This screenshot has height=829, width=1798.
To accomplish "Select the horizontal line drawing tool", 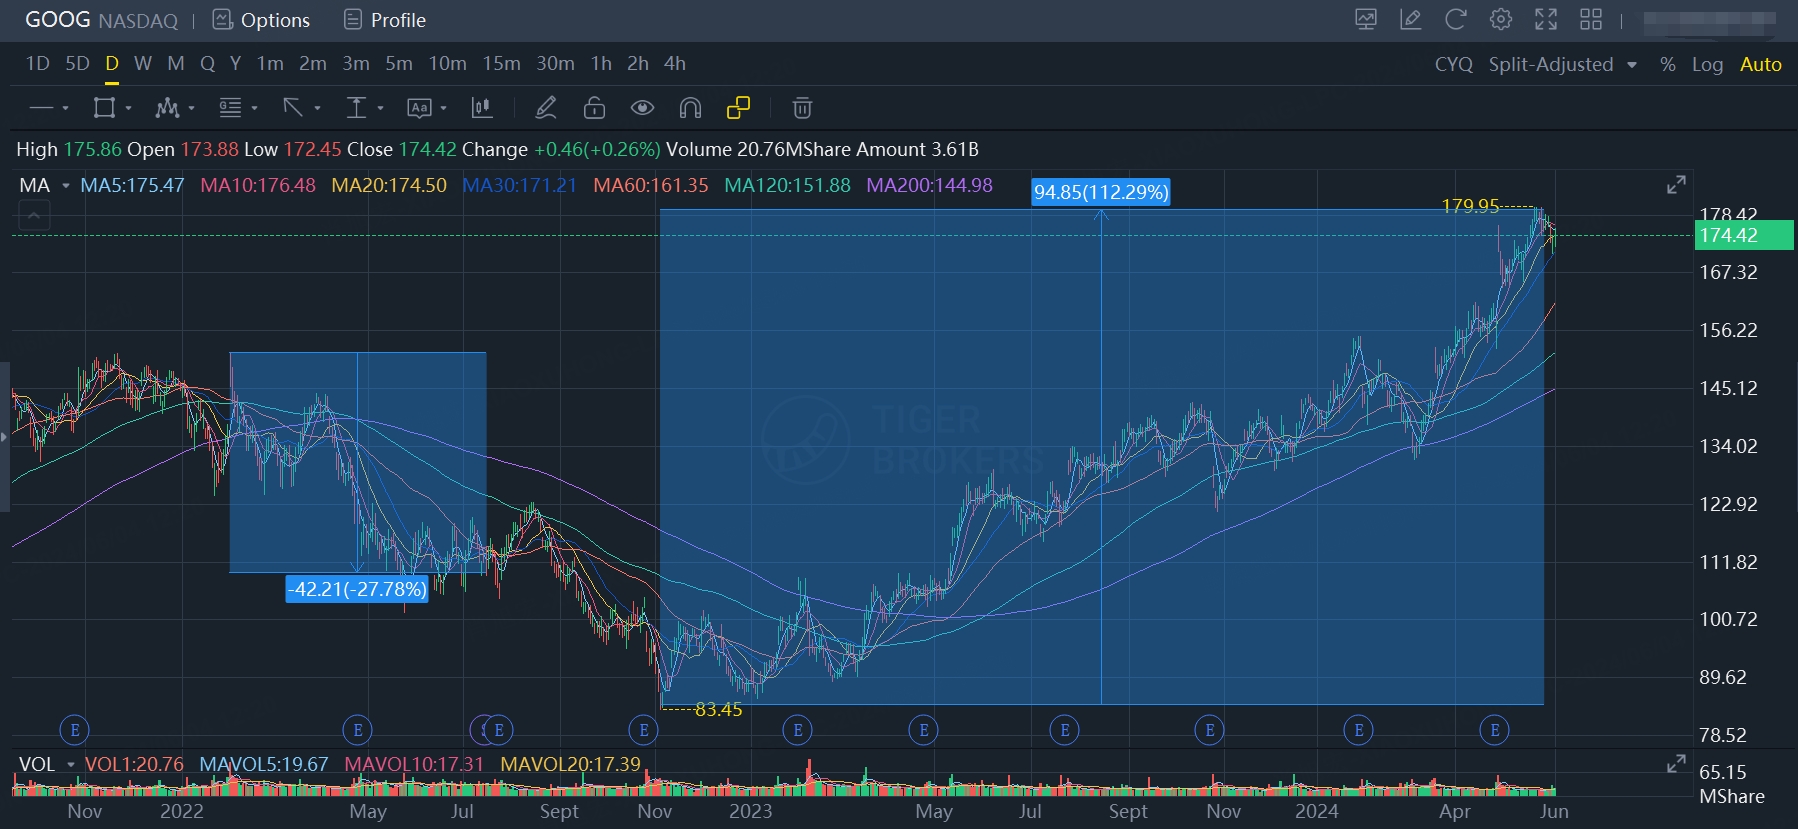I will (x=41, y=108).
